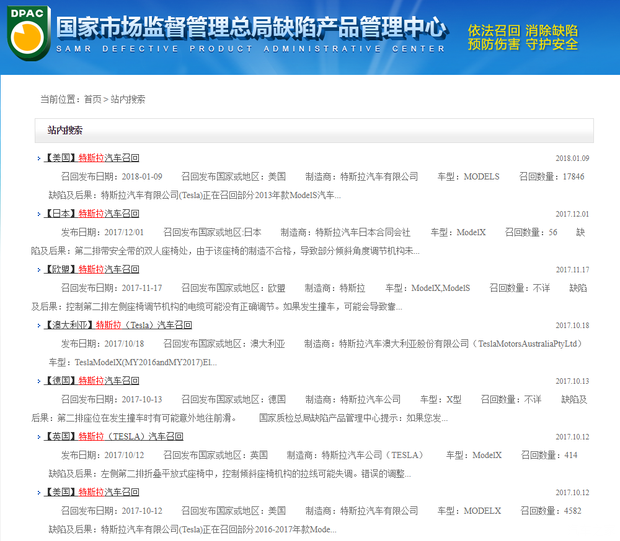Screen dimensions: 620x541
Task: Open the 【美国】特斯拉（TESLA）汽车召回 result
Action: 114,438
